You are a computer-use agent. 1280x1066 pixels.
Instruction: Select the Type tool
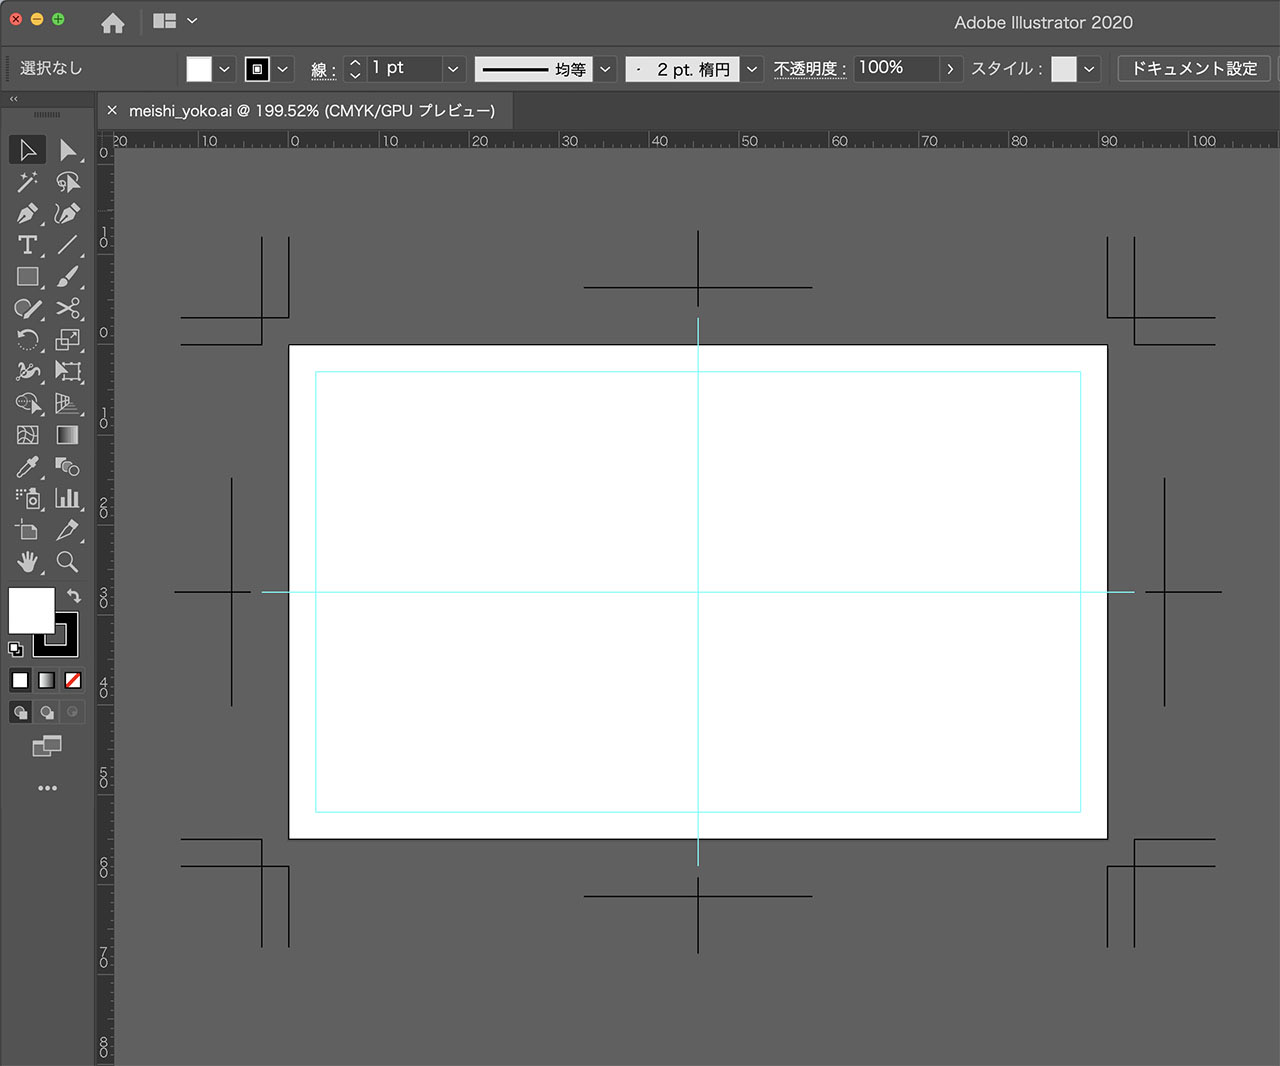click(x=28, y=245)
